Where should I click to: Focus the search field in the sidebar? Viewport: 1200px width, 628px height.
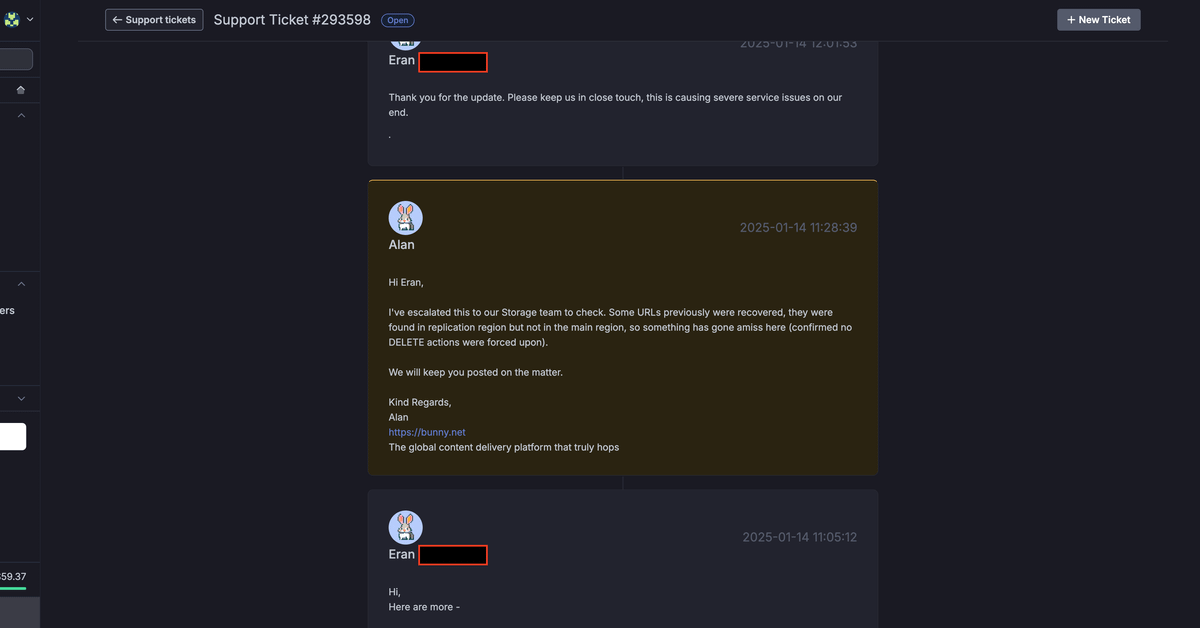(16, 60)
